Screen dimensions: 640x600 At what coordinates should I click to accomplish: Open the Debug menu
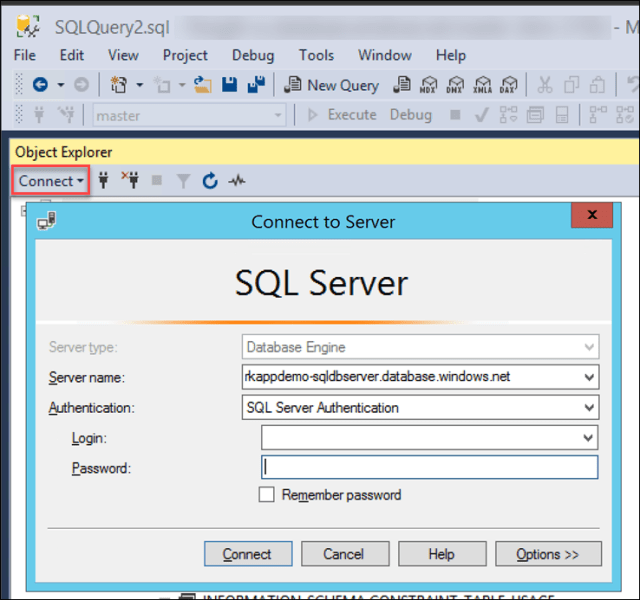click(x=253, y=56)
